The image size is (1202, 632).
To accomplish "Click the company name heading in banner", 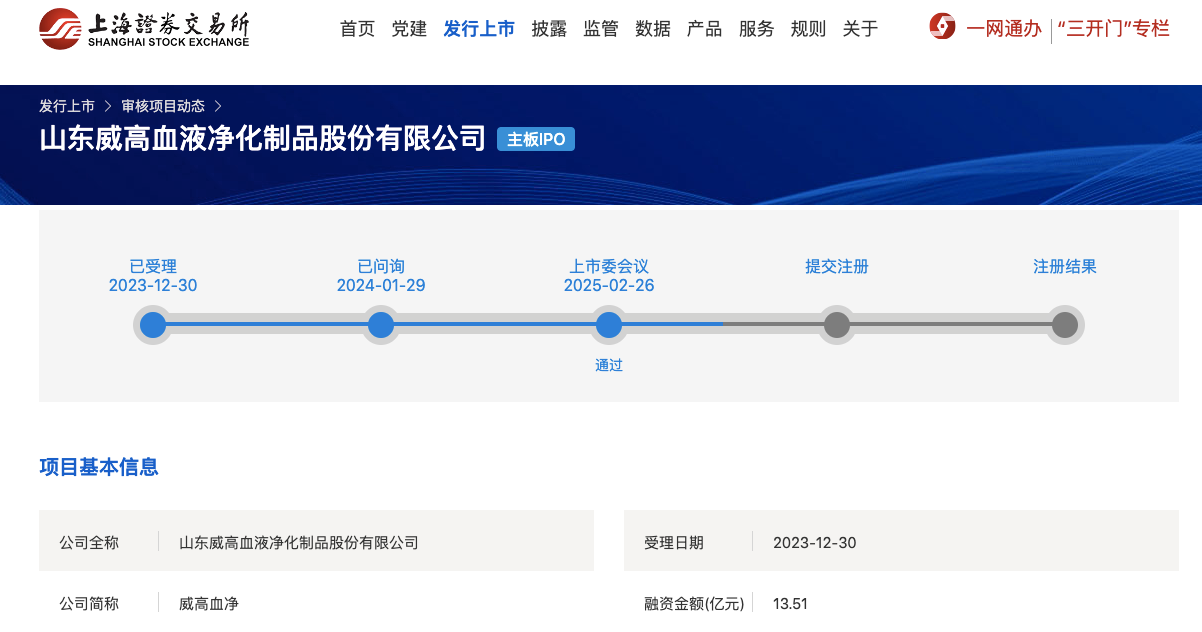I will click(x=262, y=138).
